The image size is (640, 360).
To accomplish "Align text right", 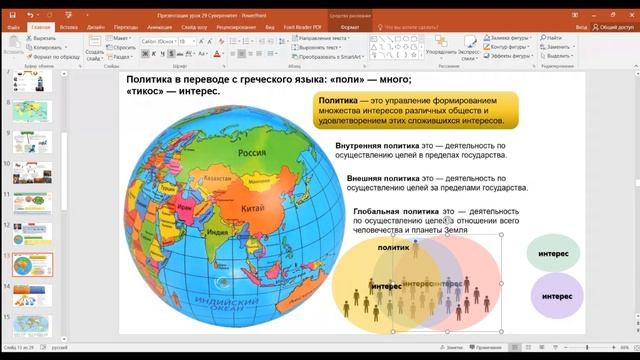I will (250, 54).
